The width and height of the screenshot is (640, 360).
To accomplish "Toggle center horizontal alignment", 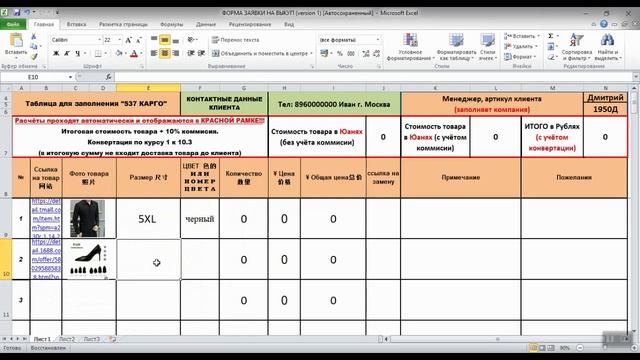I will [x=164, y=53].
